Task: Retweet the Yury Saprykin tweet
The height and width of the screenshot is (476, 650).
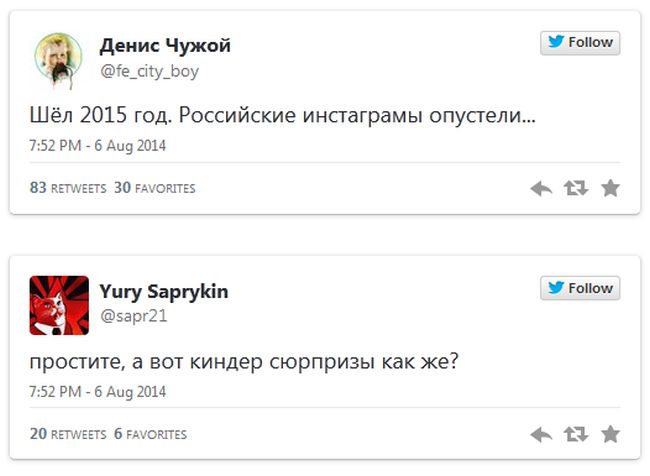Action: click(575, 434)
